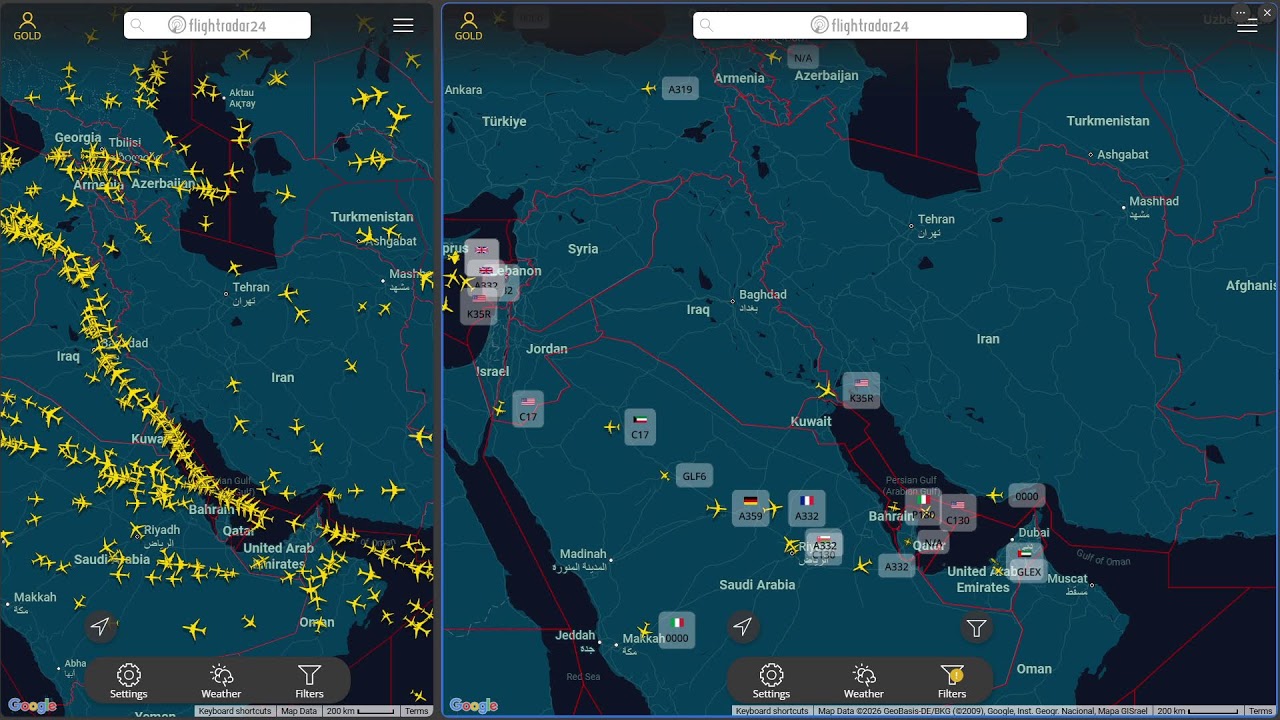Open hamburger menu in right window
The image size is (1280, 720).
pyautogui.click(x=1247, y=26)
